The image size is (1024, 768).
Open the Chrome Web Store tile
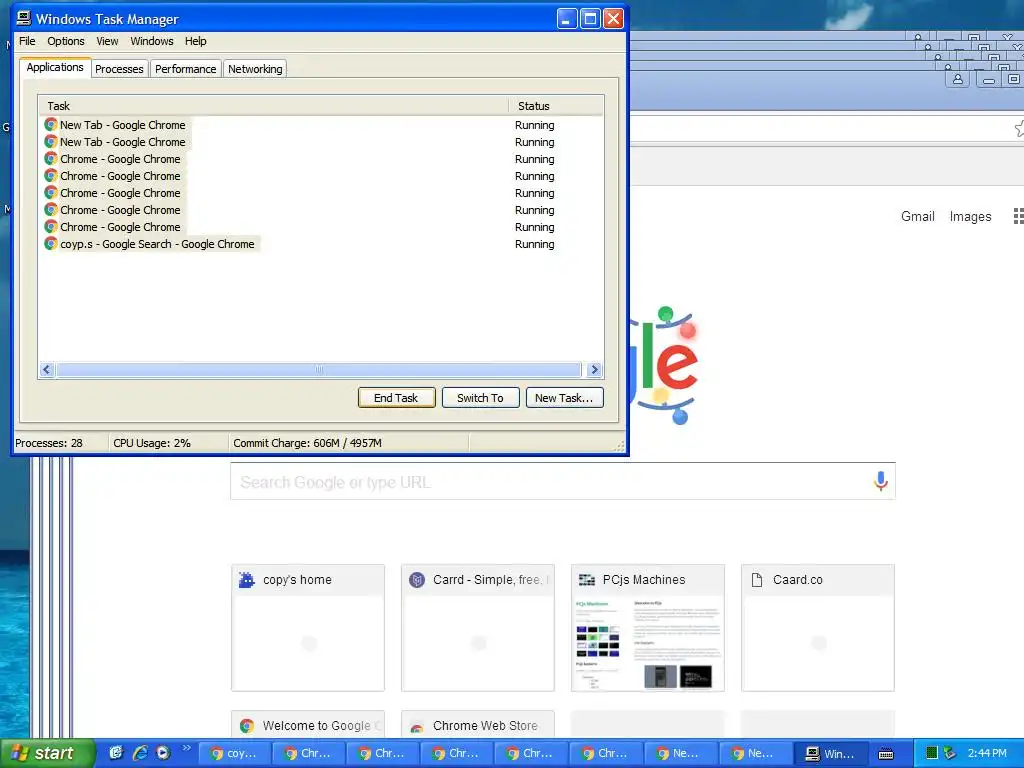tap(478, 724)
